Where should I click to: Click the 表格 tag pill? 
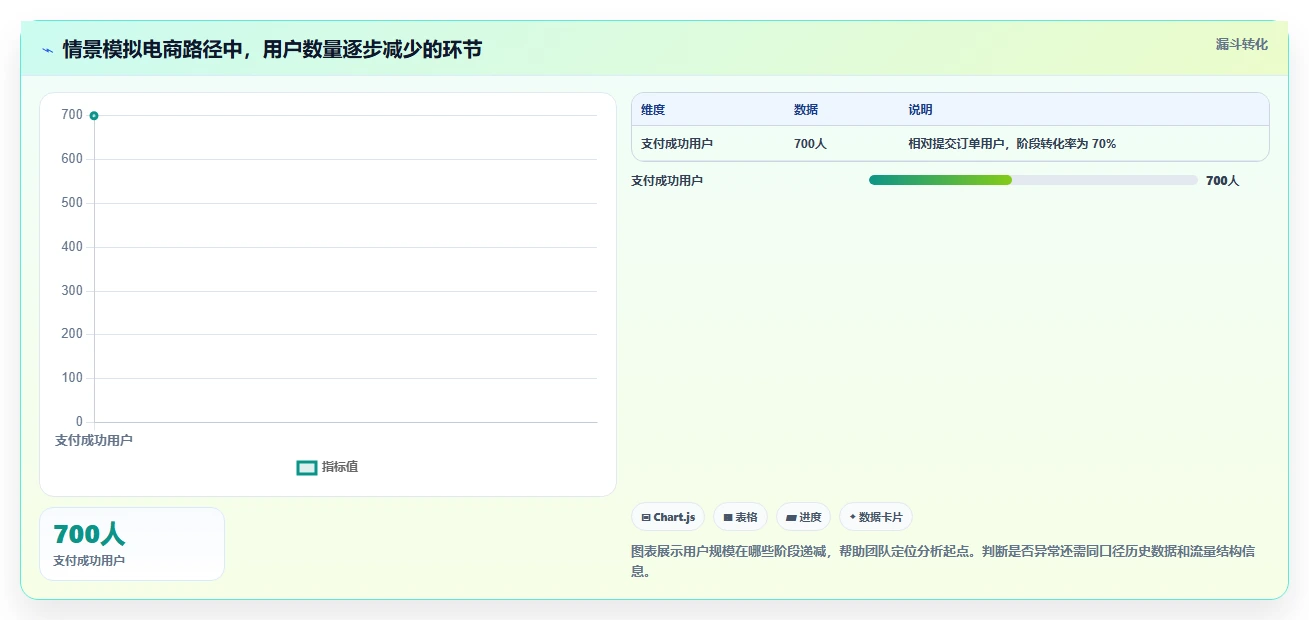point(740,517)
